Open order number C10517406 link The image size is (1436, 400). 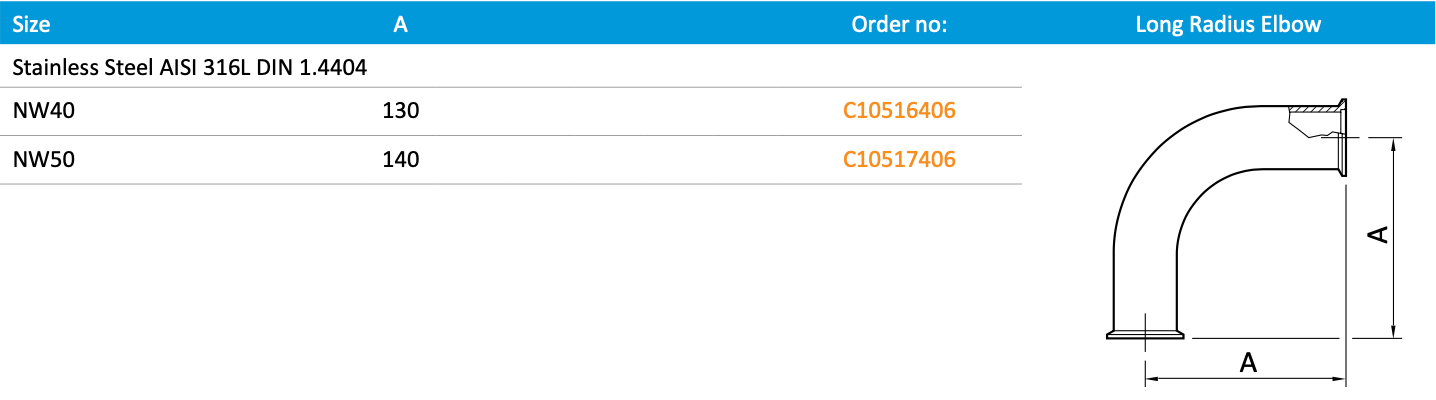[x=899, y=159]
